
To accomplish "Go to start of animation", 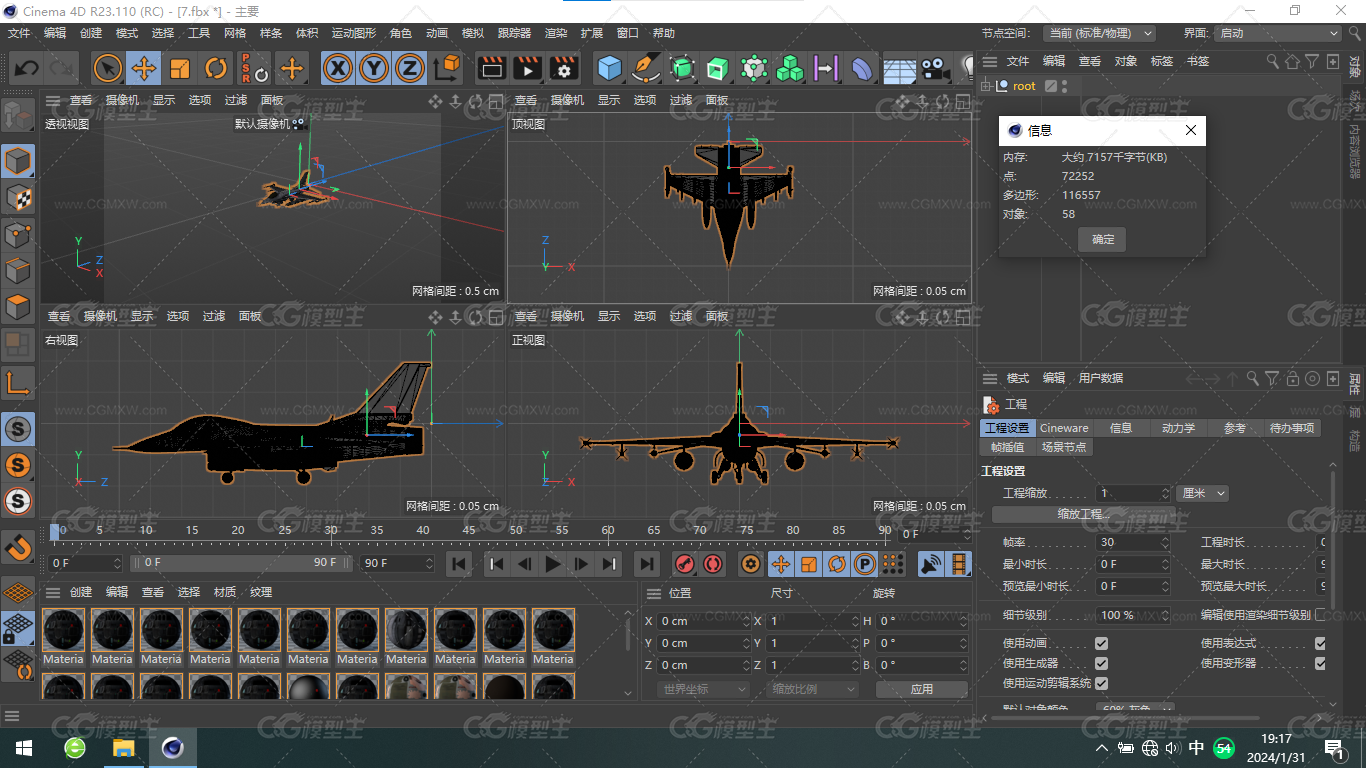I will coord(458,564).
